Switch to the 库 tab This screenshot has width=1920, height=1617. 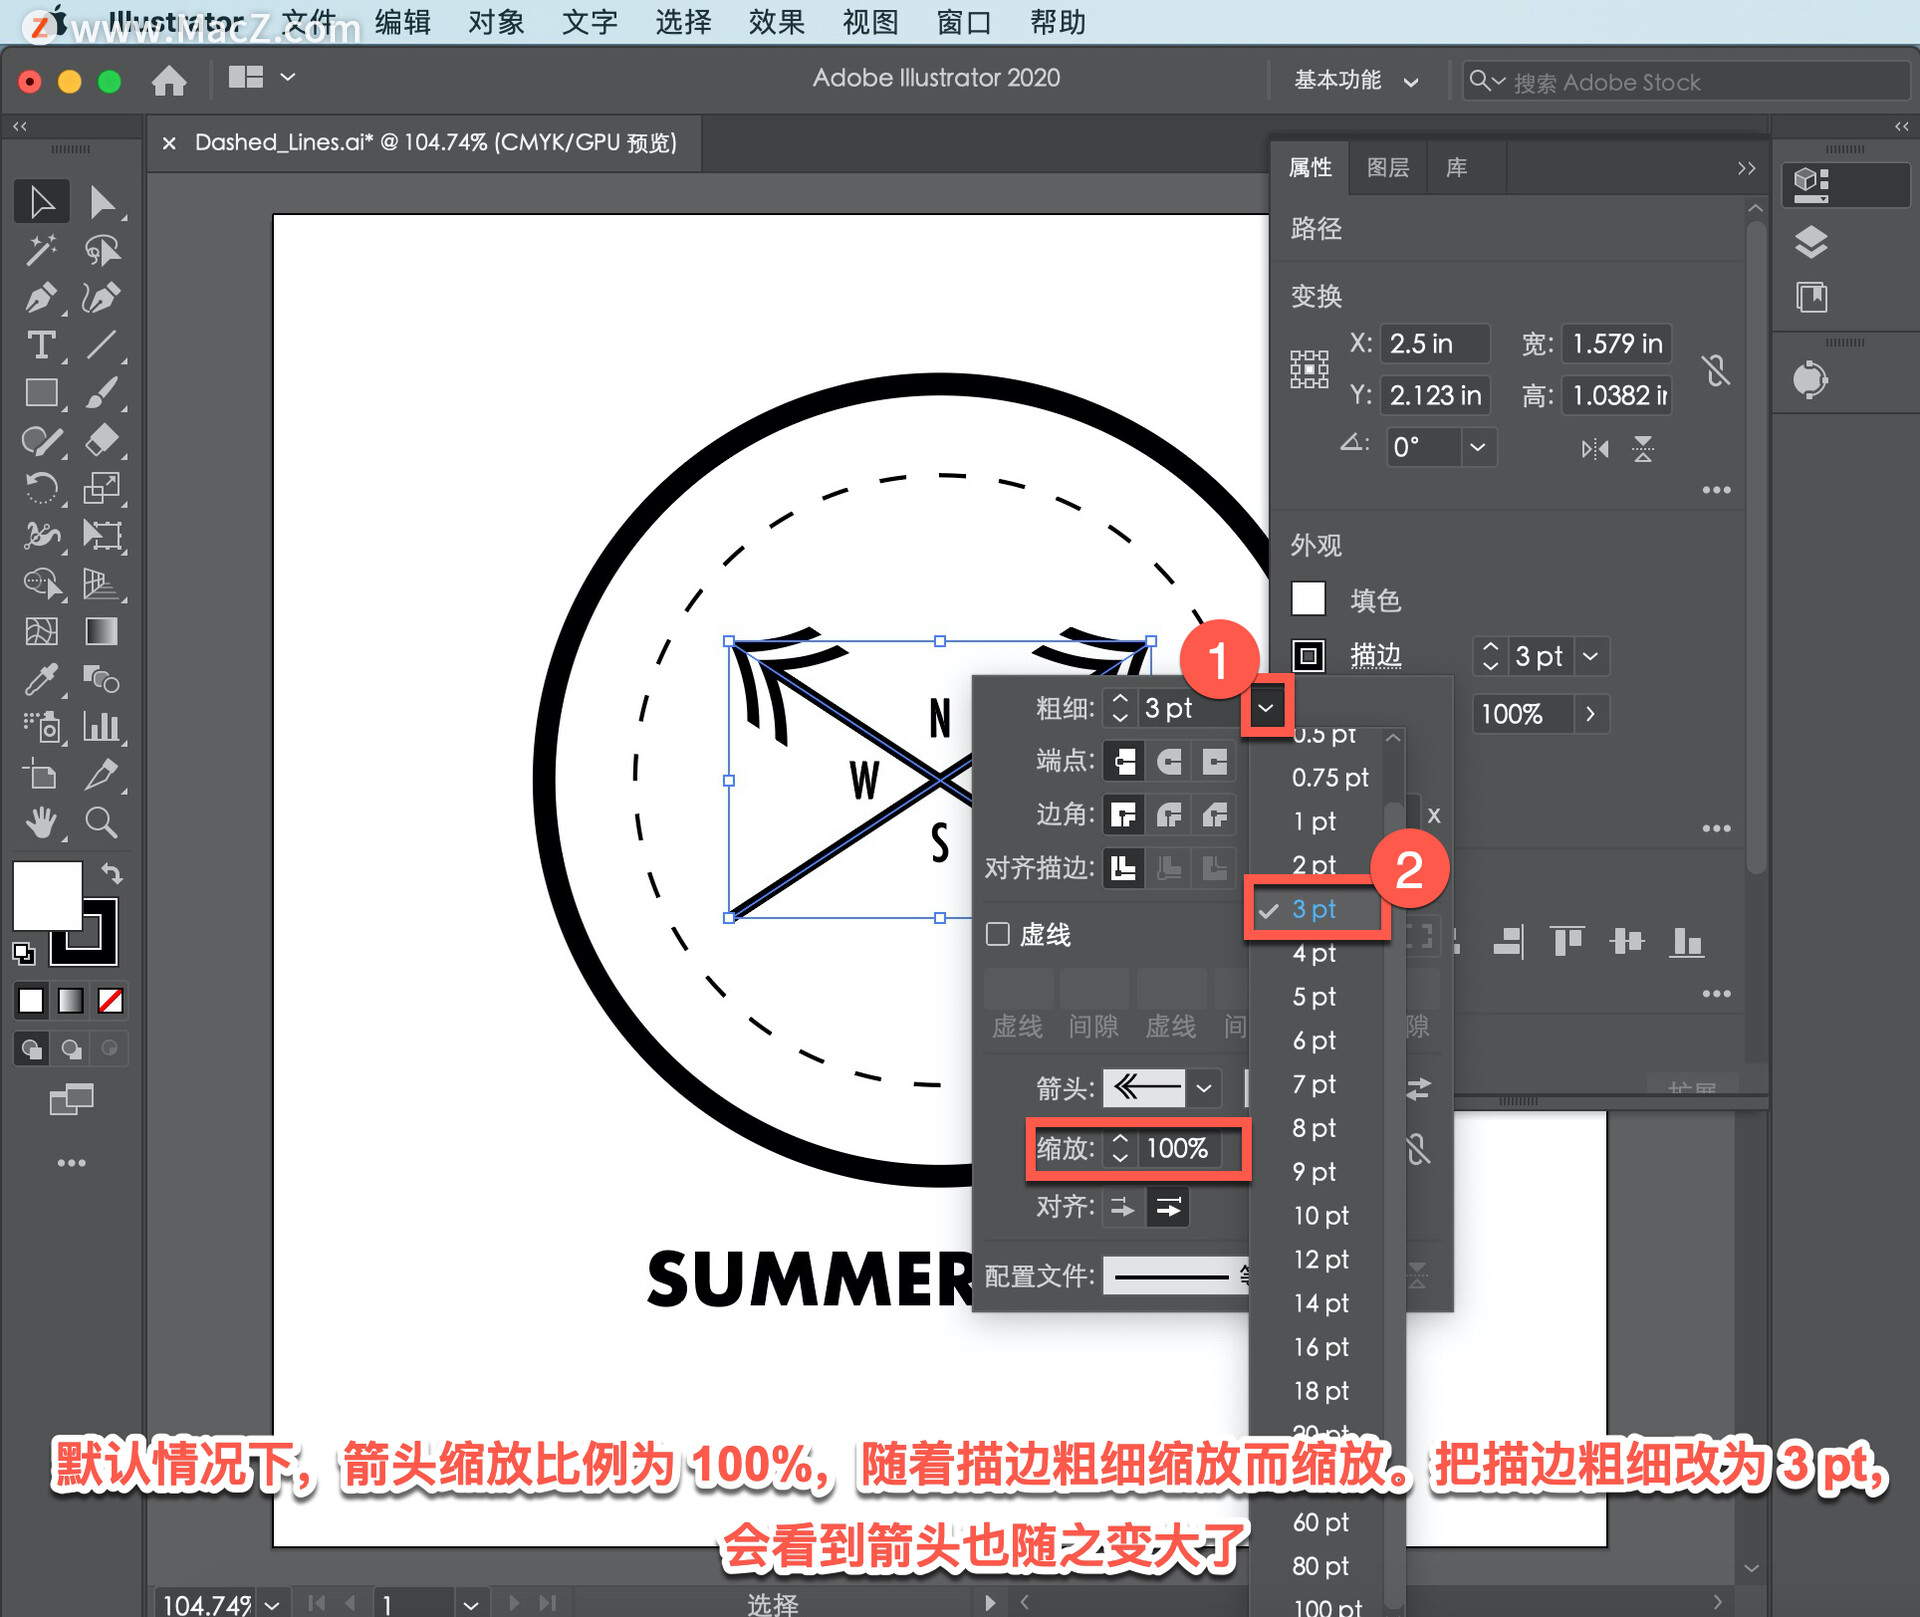coord(1457,168)
